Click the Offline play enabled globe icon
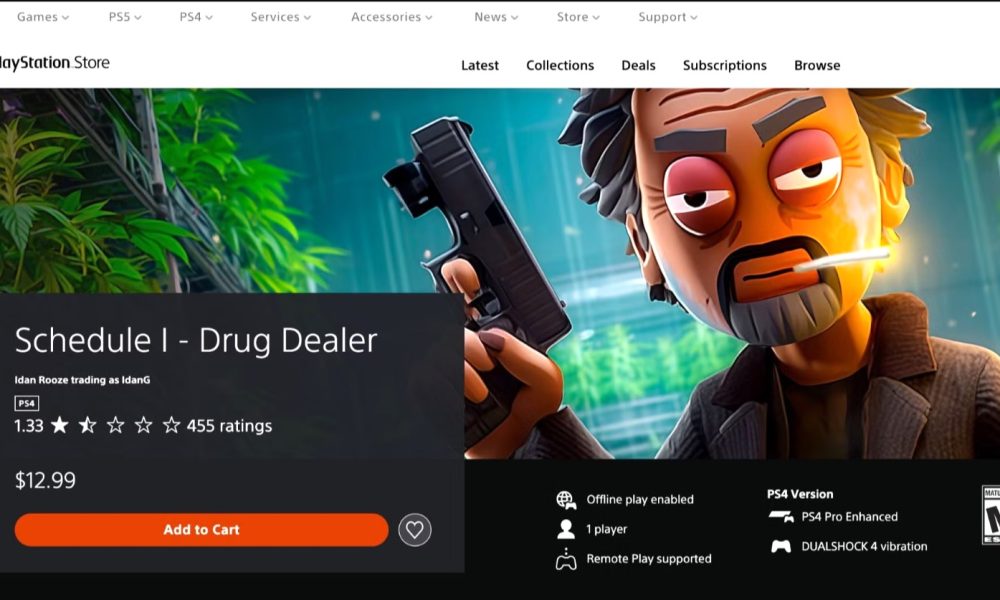The image size is (1000, 600). point(566,500)
